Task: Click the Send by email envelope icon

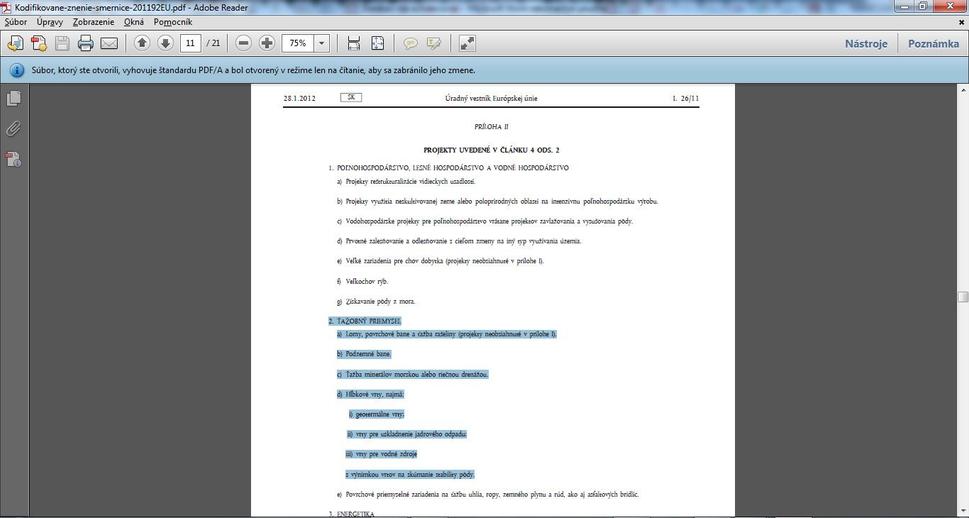Action: point(109,43)
